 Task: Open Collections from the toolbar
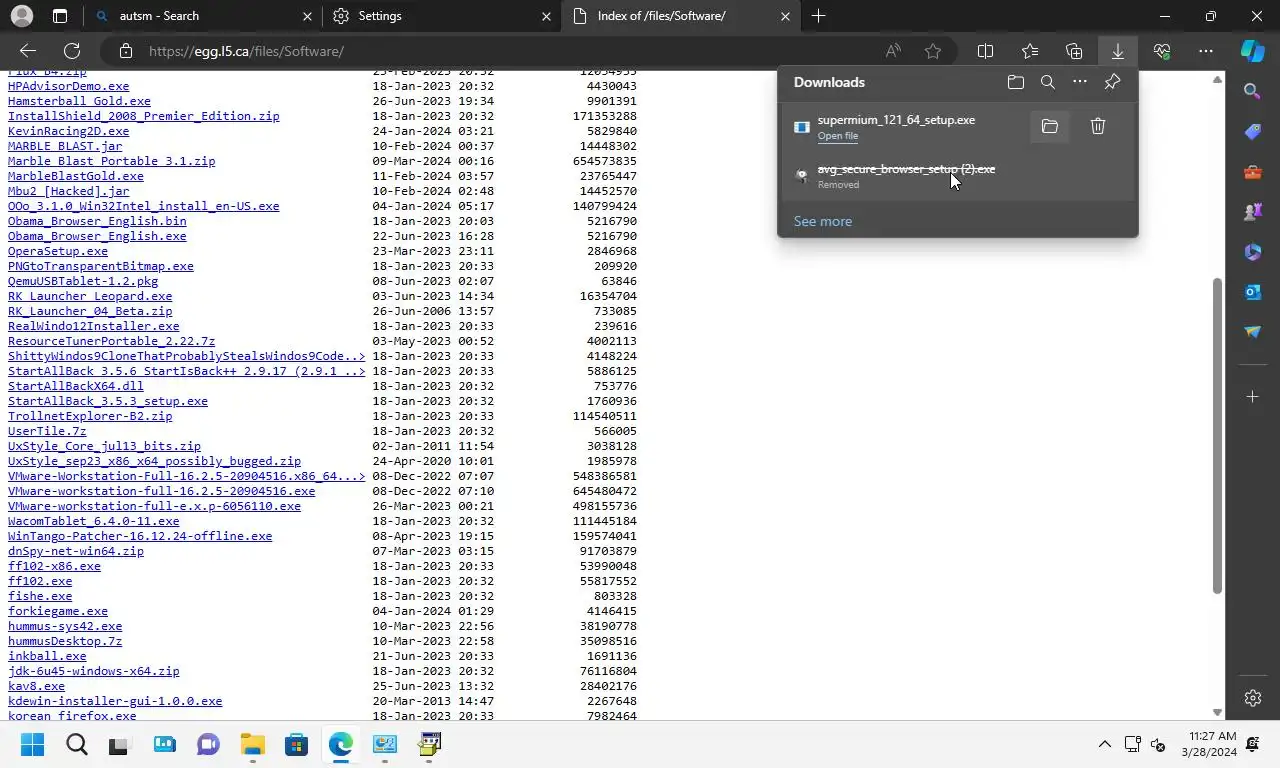(1074, 51)
